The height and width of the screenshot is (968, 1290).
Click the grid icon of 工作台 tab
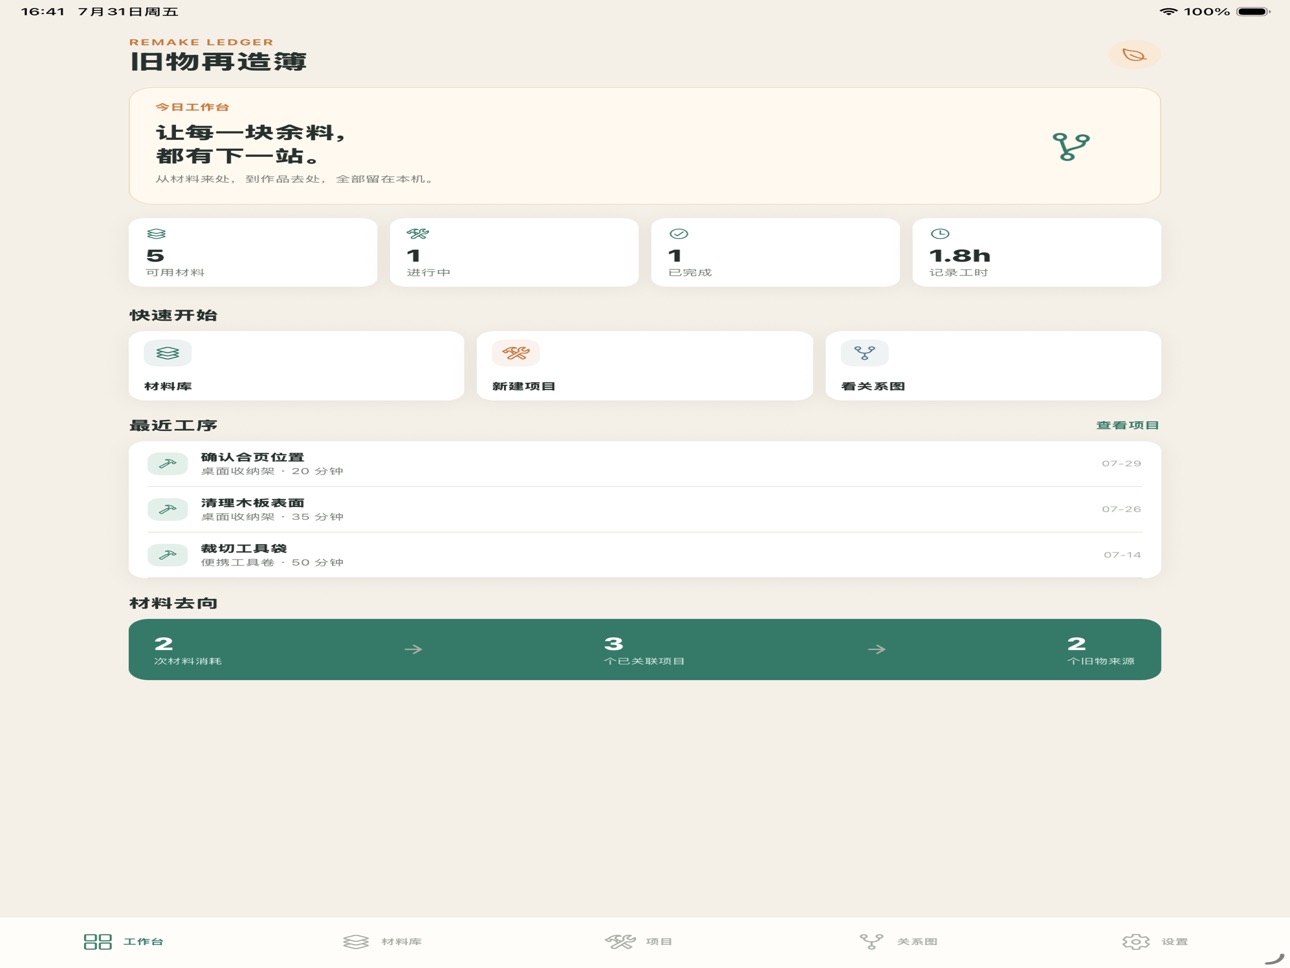[x=97, y=942]
